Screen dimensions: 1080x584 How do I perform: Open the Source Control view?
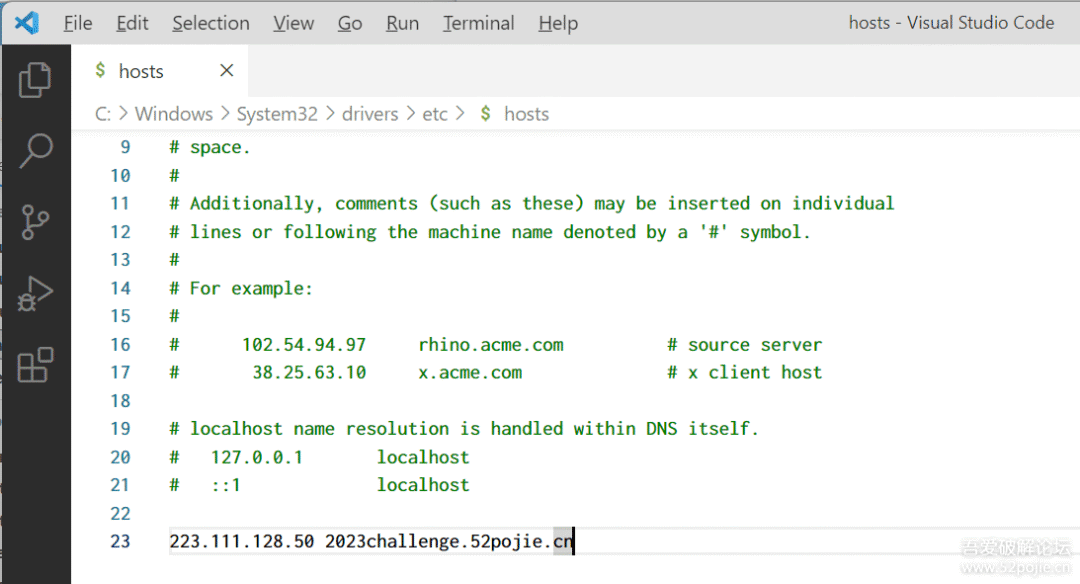point(34,222)
